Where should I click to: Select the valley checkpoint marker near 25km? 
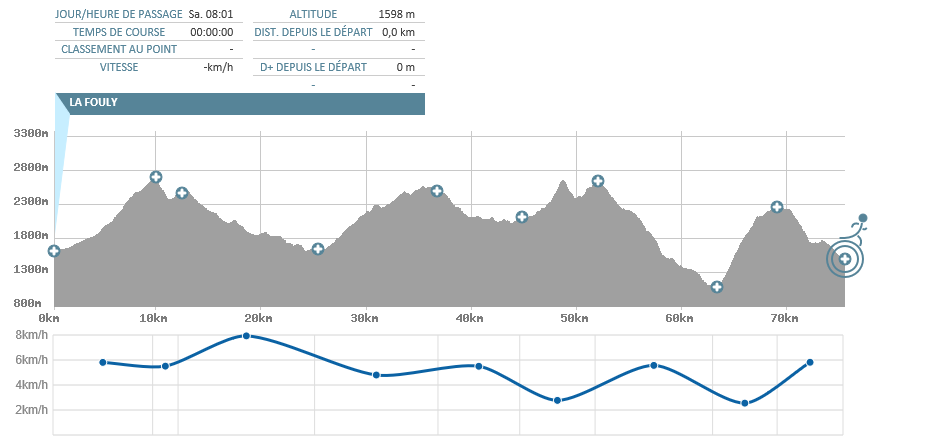(318, 249)
